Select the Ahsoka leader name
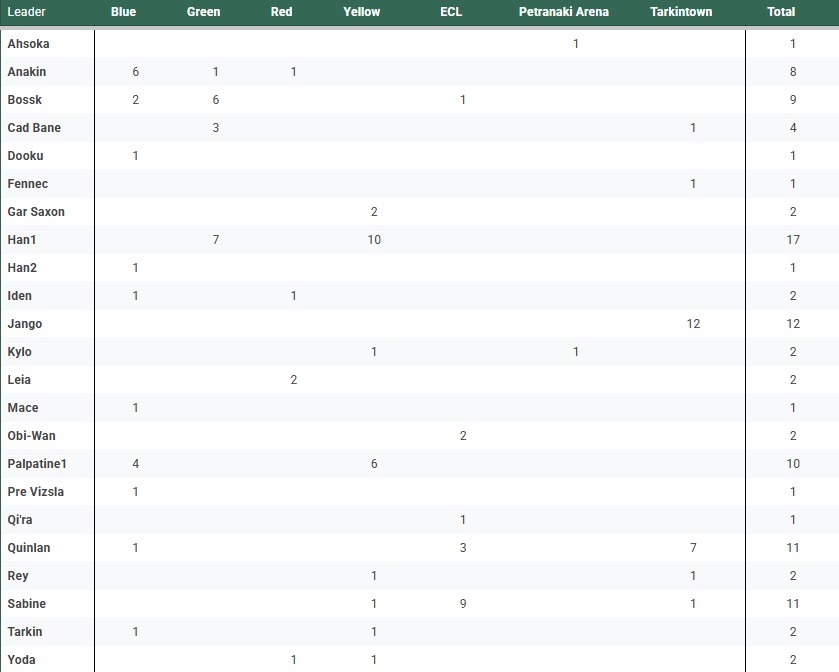Image resolution: width=839 pixels, height=672 pixels. (x=28, y=44)
